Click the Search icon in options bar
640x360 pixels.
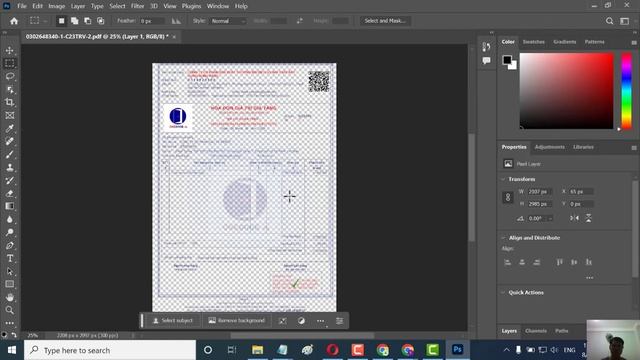[x=609, y=21]
